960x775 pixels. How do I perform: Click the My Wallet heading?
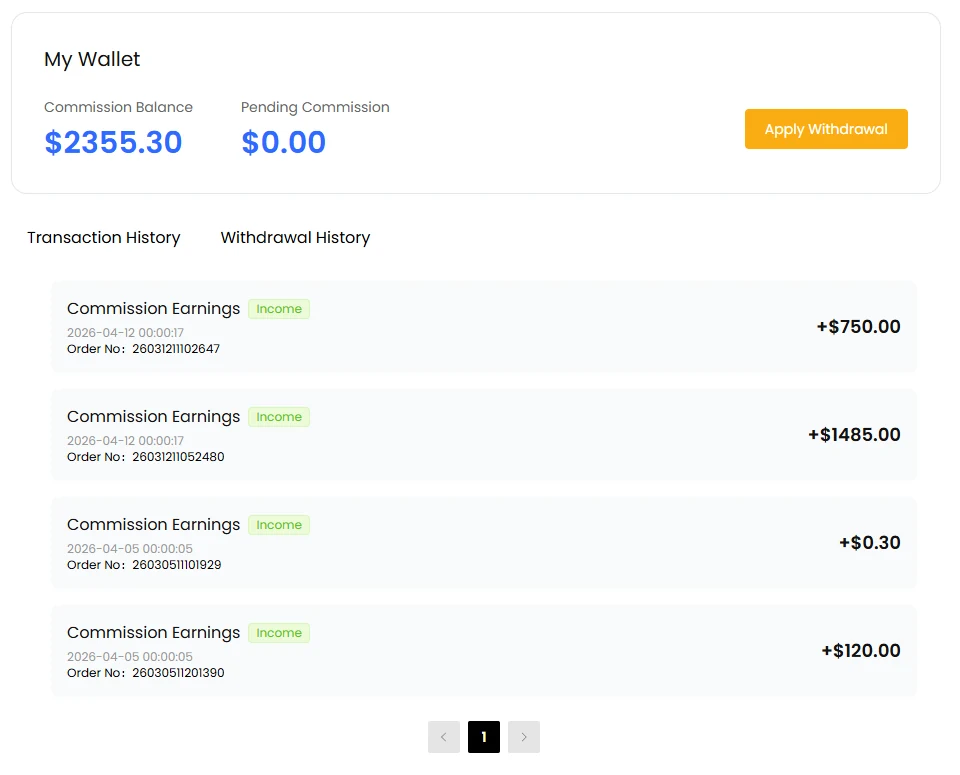coord(92,59)
